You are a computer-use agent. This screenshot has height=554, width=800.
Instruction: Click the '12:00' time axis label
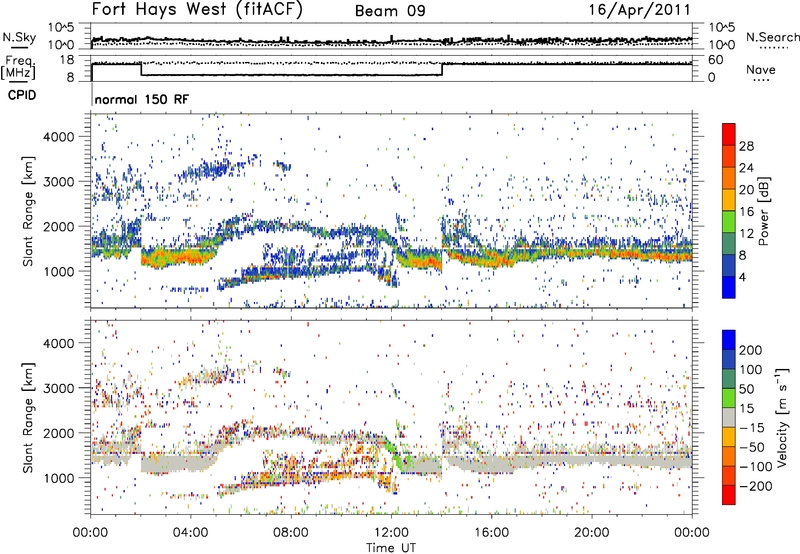pos(391,533)
